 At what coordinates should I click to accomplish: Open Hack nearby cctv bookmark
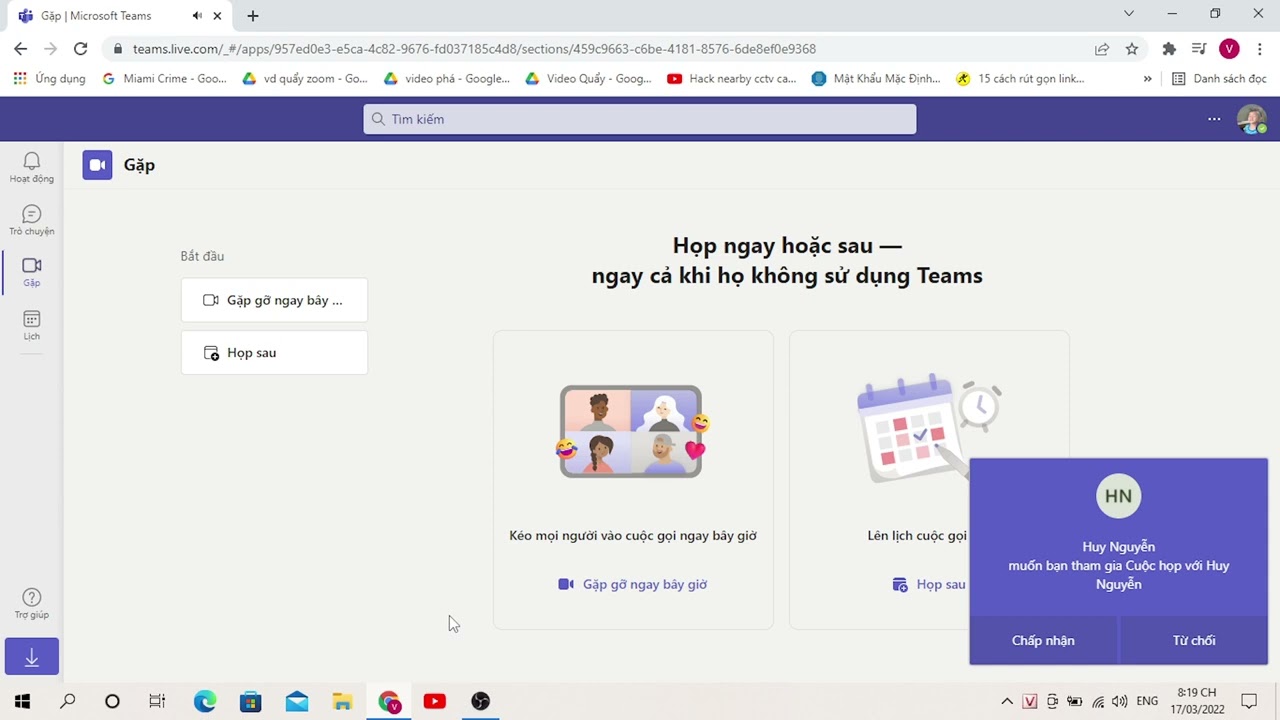731,79
